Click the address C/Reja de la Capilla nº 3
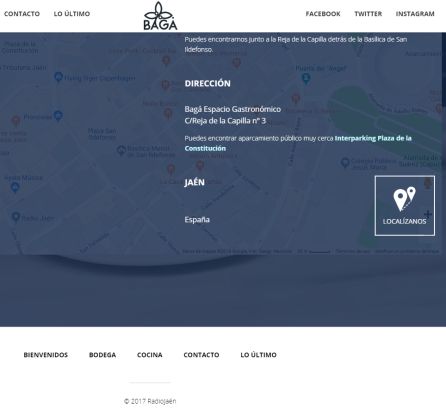This screenshot has height=409, width=446. pos(225,121)
